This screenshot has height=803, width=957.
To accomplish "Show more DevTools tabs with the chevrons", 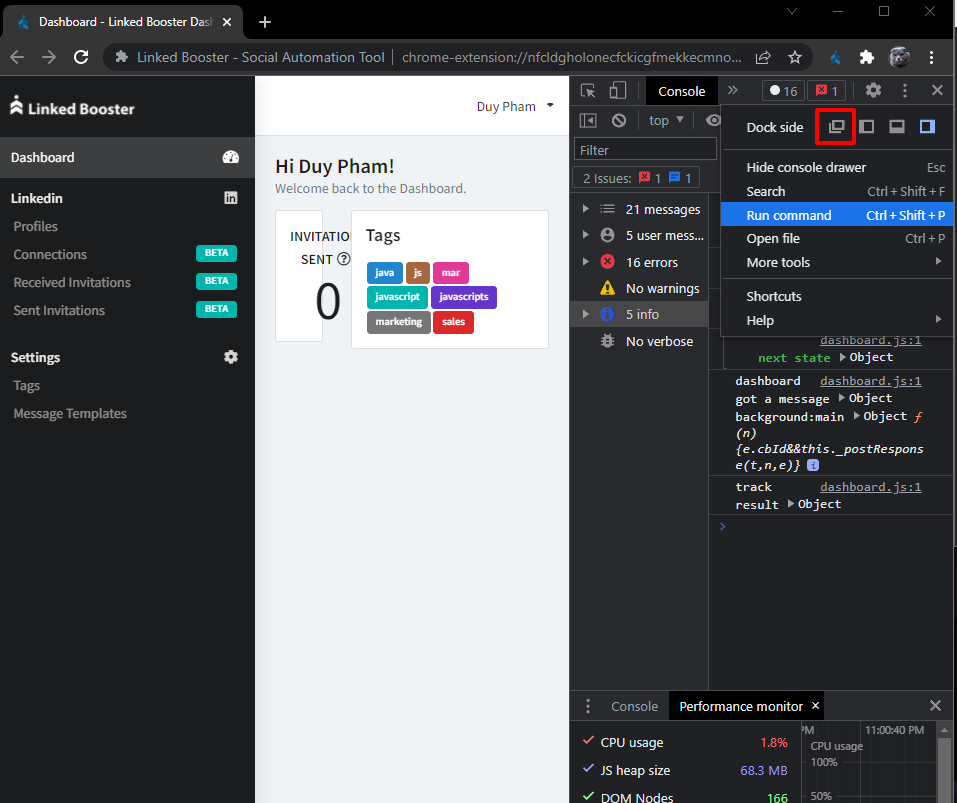I will click(x=732, y=91).
